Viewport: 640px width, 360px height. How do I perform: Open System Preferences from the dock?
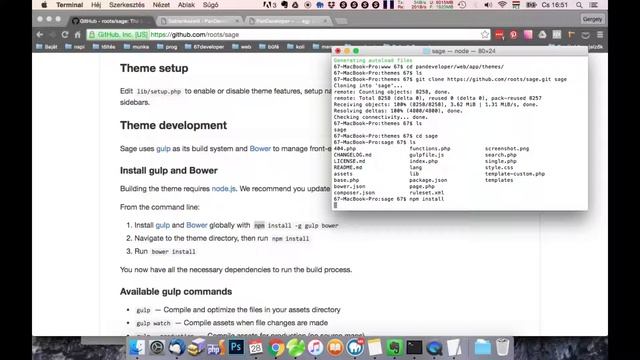pyautogui.click(x=157, y=347)
